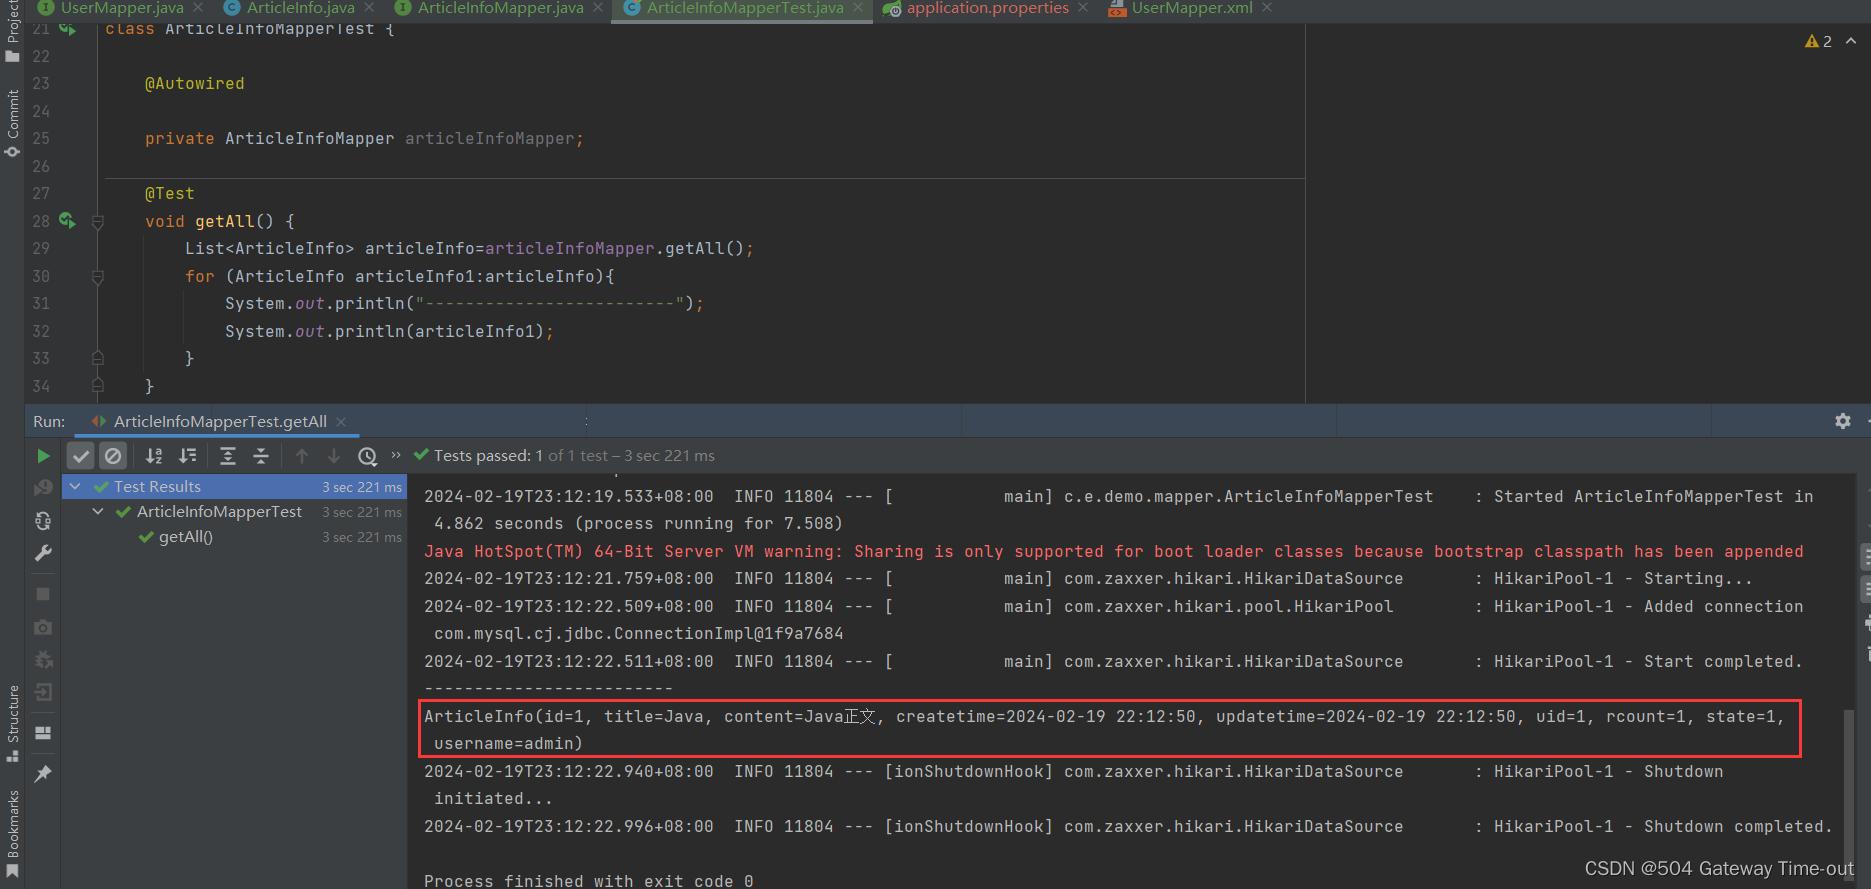Click the Rerun Failed Tests icon

43,488
